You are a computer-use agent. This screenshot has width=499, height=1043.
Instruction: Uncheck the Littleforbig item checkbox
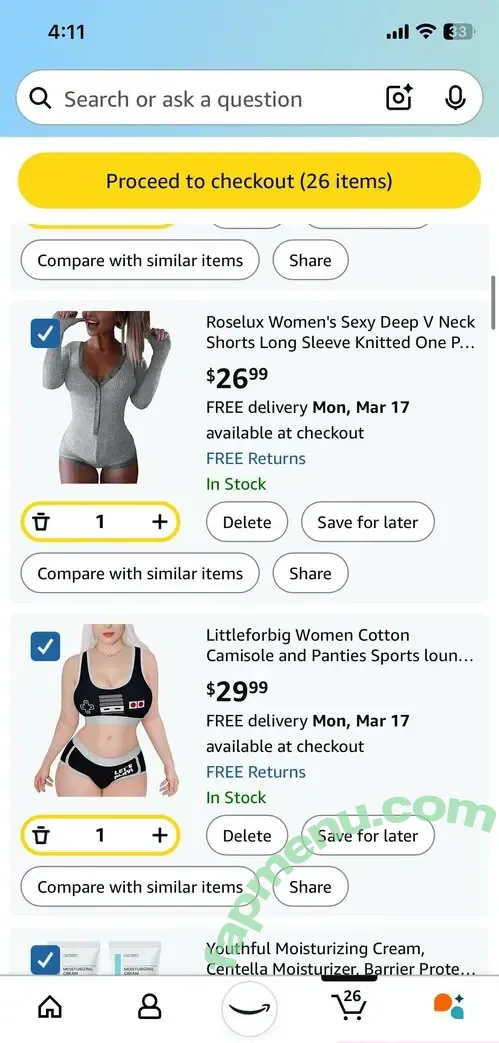click(x=45, y=647)
